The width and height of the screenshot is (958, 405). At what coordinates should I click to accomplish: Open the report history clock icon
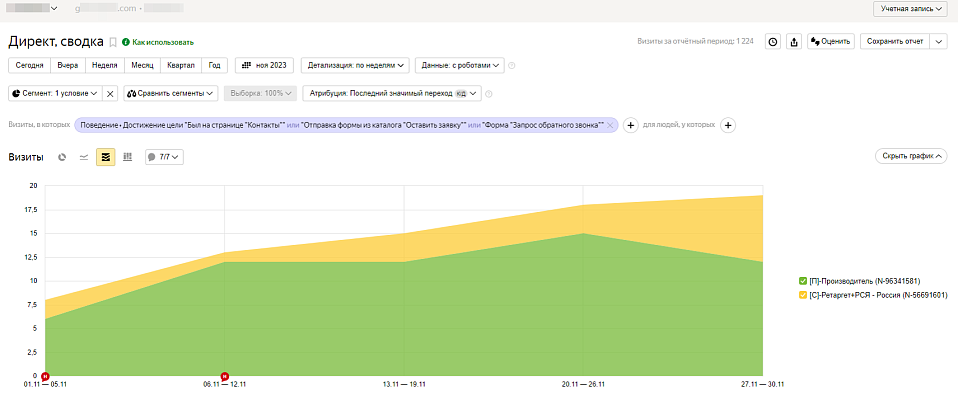pos(773,42)
